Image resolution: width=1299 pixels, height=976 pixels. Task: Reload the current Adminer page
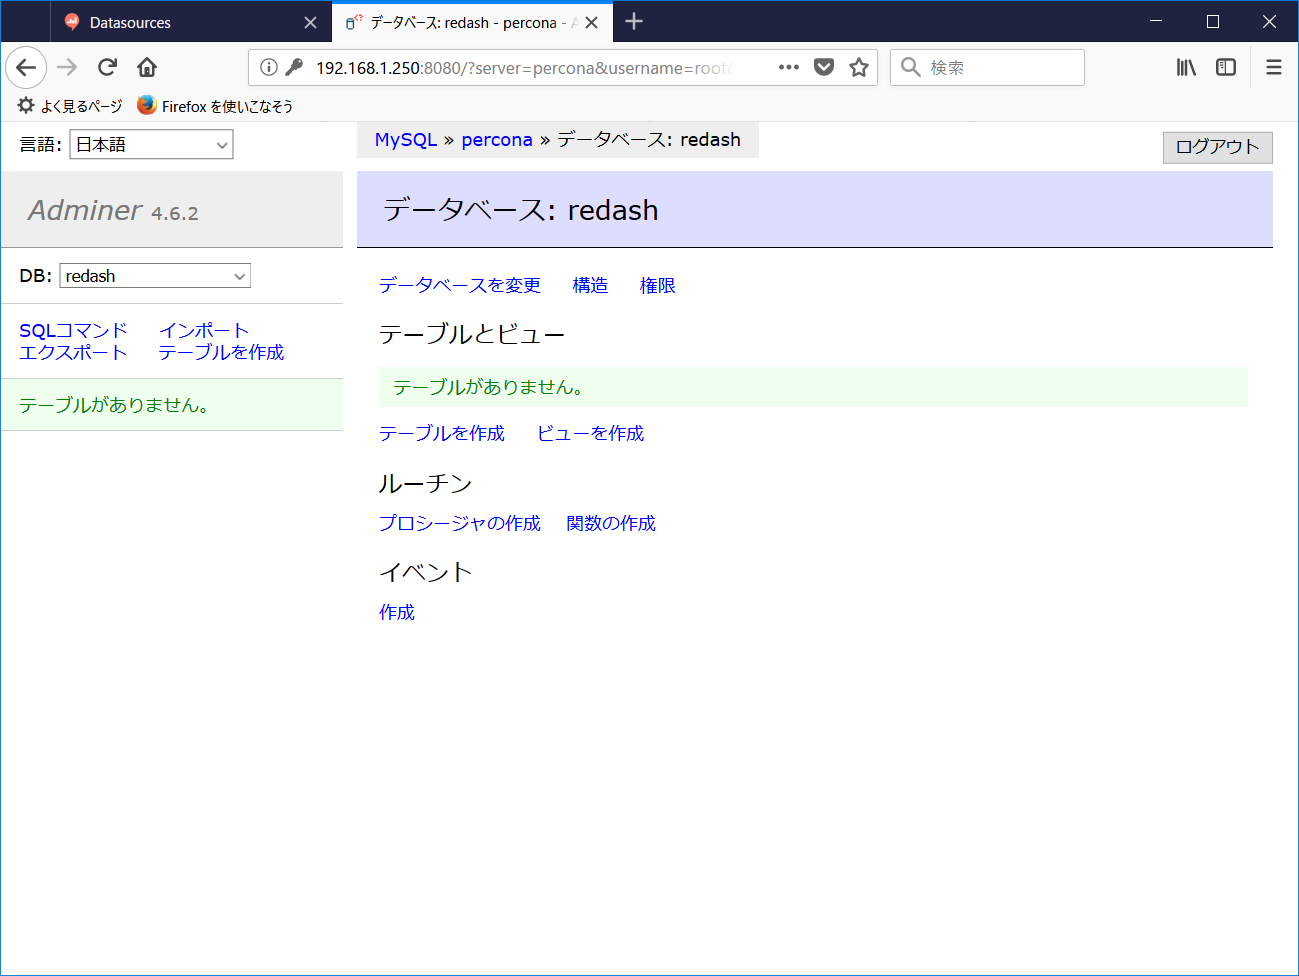[107, 67]
